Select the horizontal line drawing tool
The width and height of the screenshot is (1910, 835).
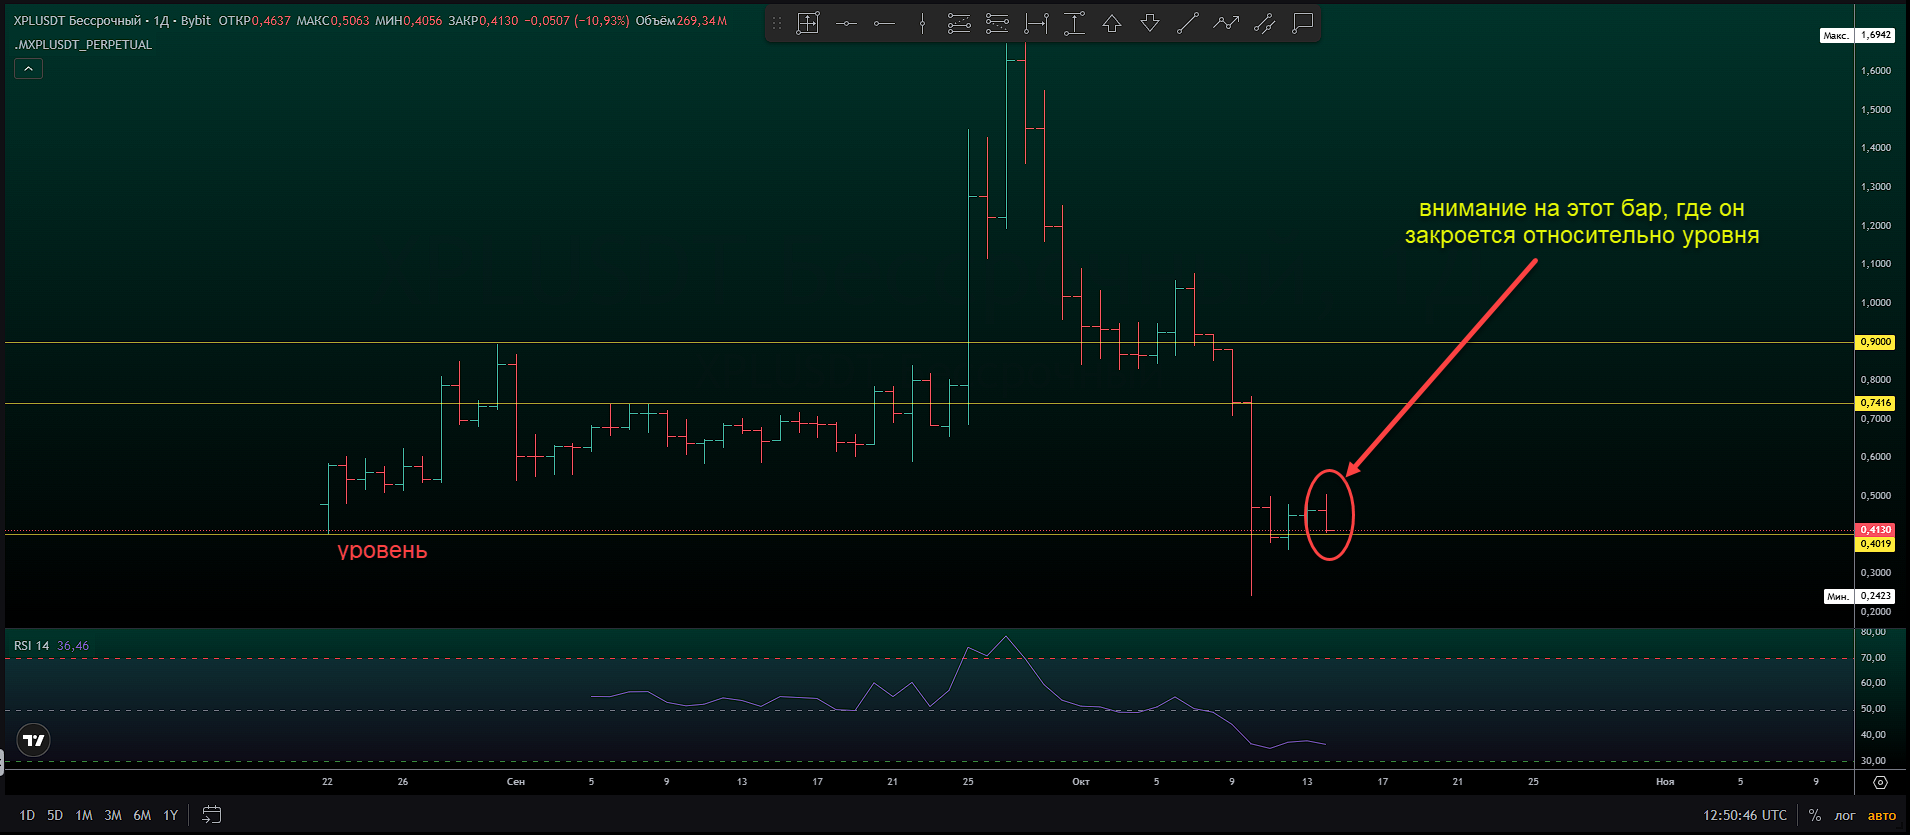(x=846, y=23)
